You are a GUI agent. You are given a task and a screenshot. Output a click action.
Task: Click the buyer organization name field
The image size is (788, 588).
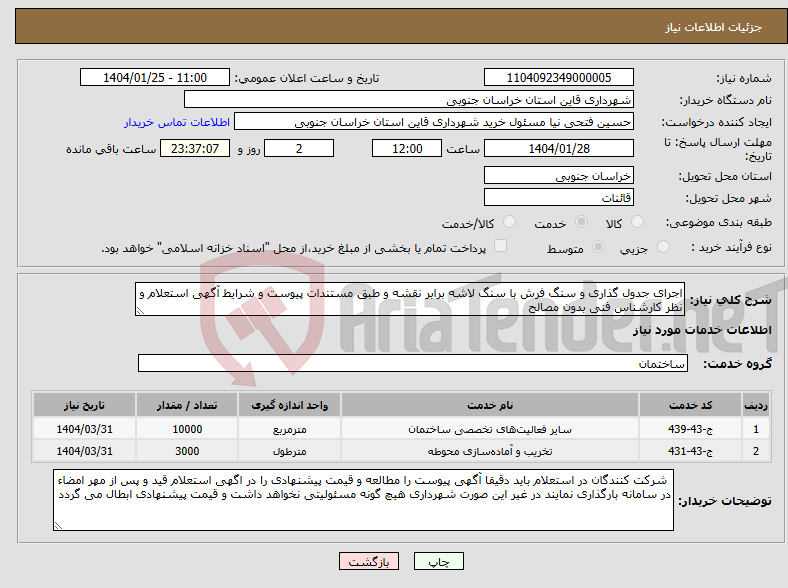(x=409, y=100)
